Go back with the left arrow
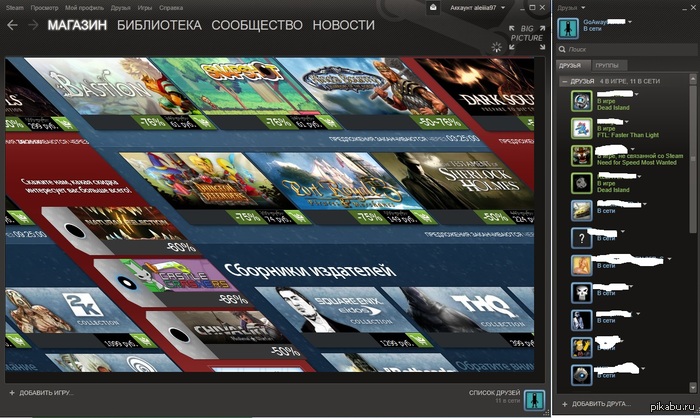Screen dimensions: 700x418 coord(12,25)
